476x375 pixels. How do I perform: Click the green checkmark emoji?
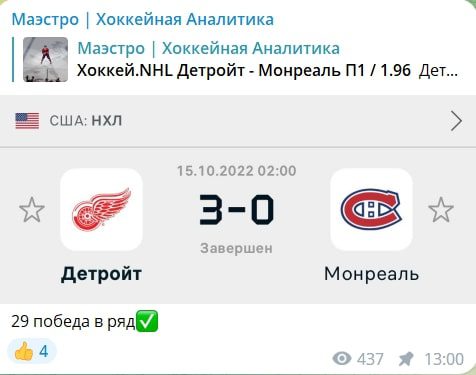(147, 322)
